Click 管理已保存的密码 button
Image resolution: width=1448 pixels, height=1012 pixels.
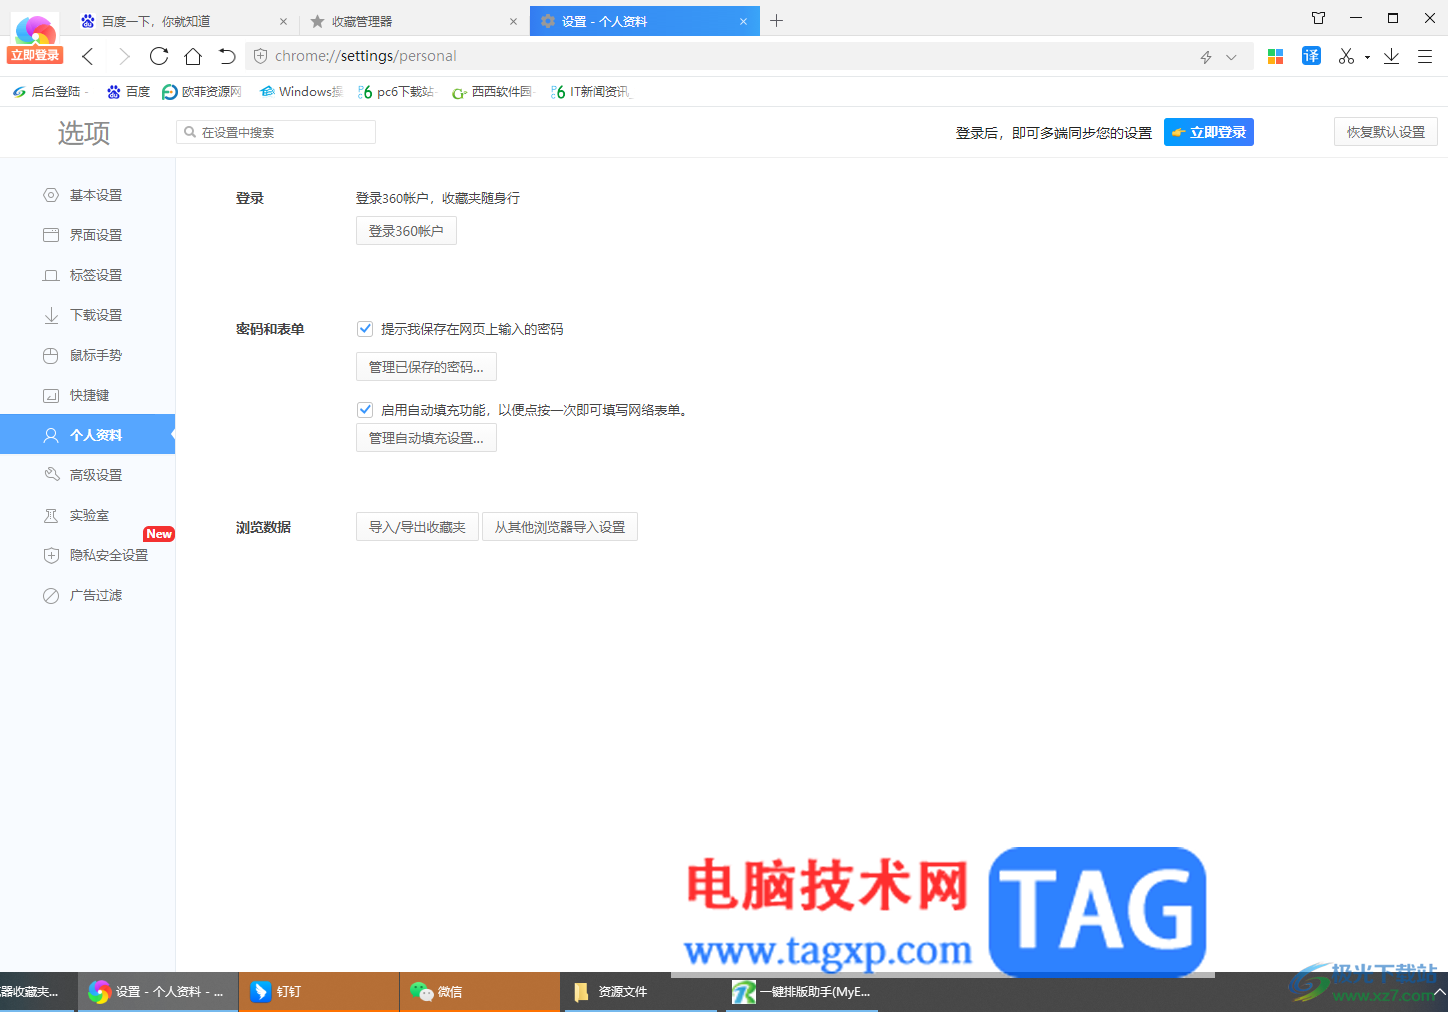pyautogui.click(x=426, y=367)
